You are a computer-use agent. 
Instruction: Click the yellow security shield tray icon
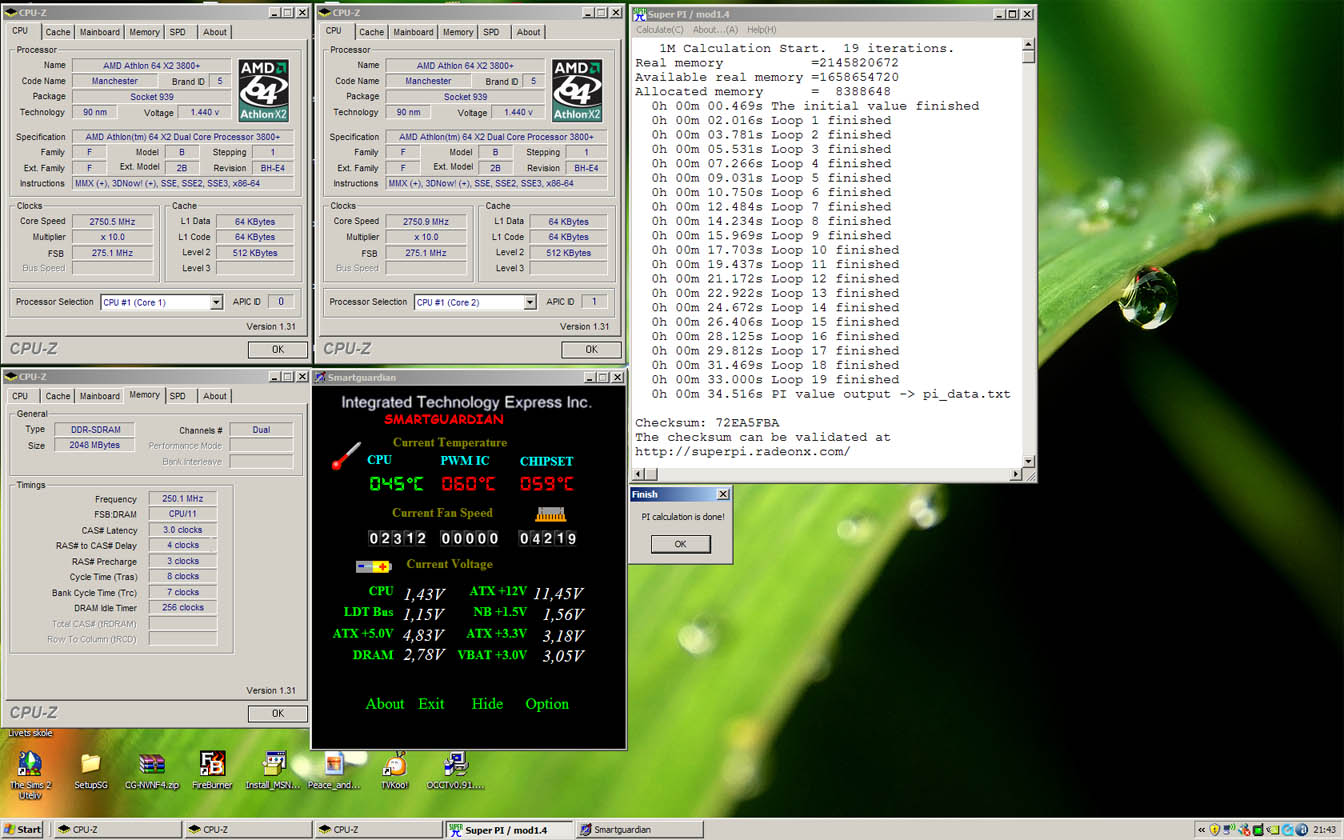pyautogui.click(x=1214, y=830)
